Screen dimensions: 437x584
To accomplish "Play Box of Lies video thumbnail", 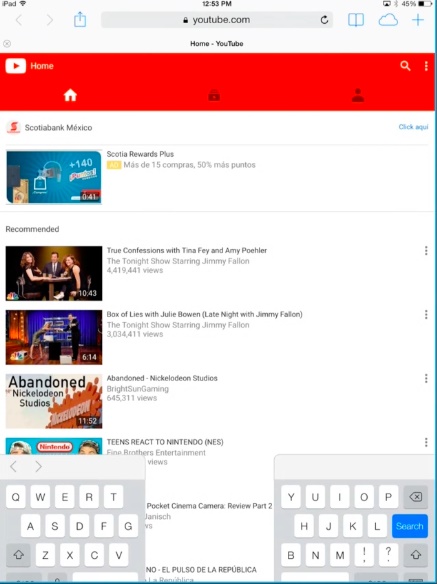I will coord(54,337).
